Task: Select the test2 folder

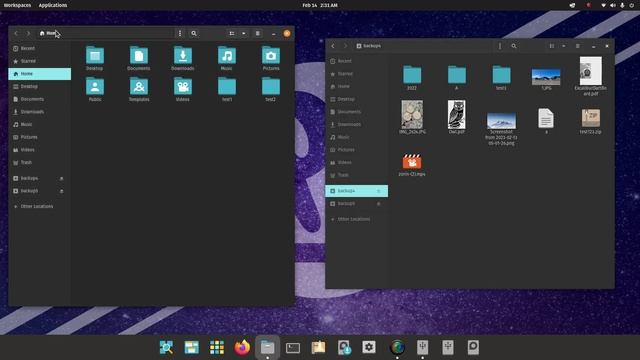Action: click(271, 87)
